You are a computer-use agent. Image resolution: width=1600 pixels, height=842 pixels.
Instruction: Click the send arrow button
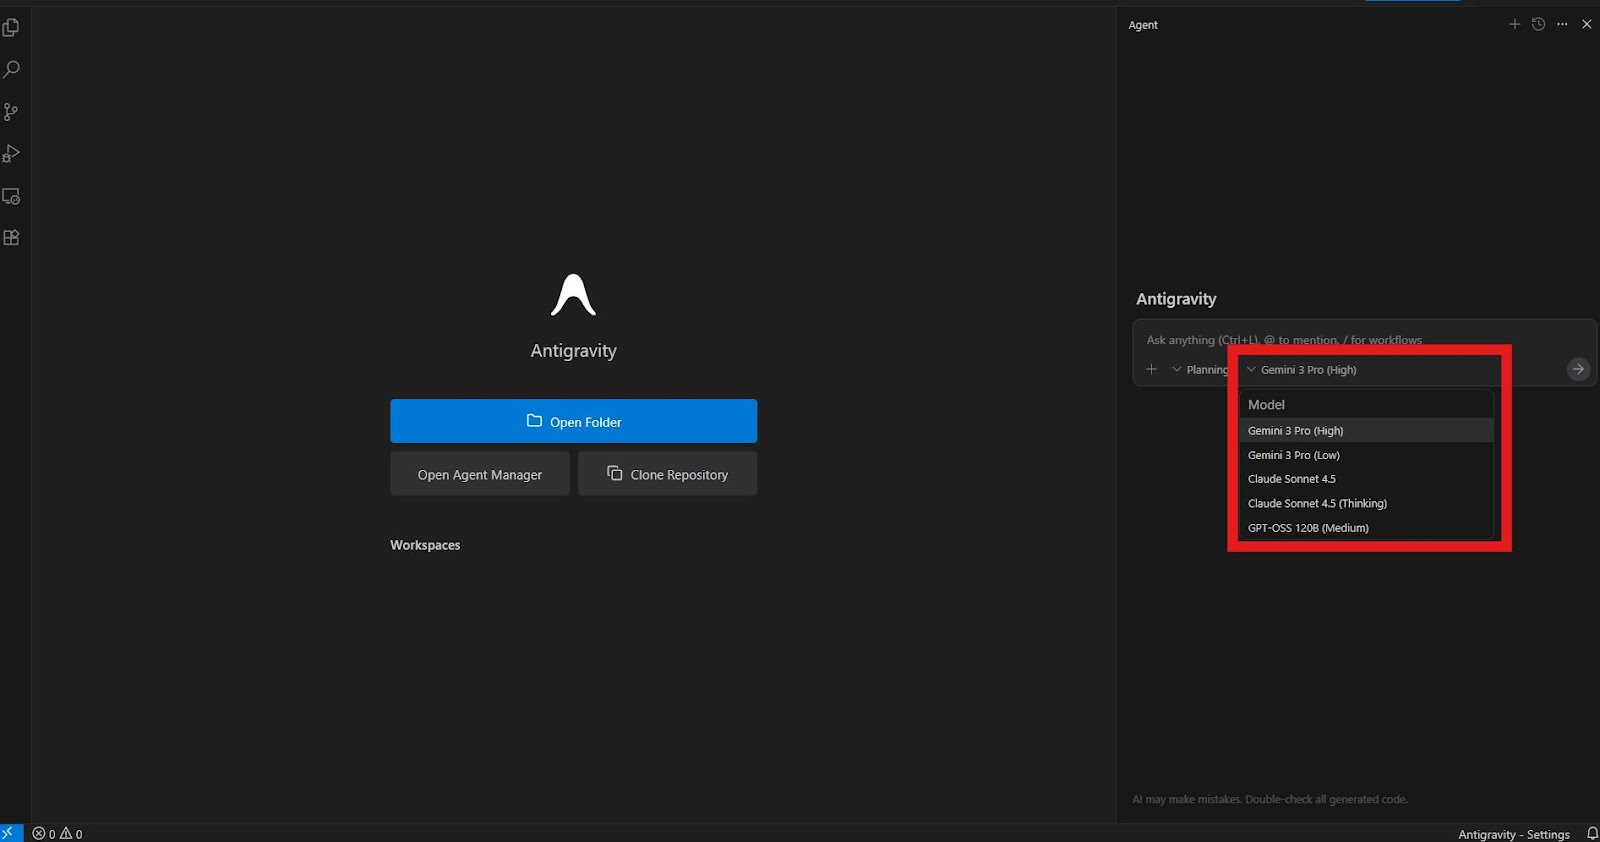(1578, 369)
